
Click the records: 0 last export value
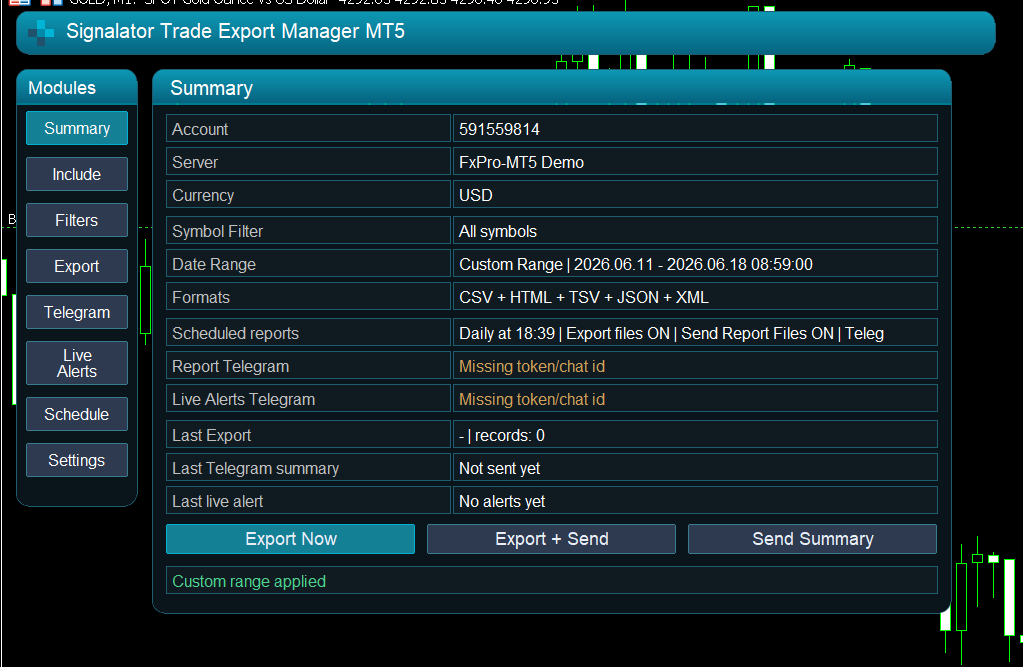point(695,435)
